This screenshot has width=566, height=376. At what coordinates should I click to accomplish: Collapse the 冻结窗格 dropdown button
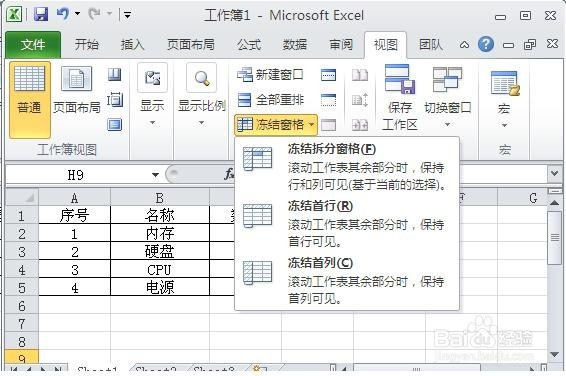click(276, 125)
